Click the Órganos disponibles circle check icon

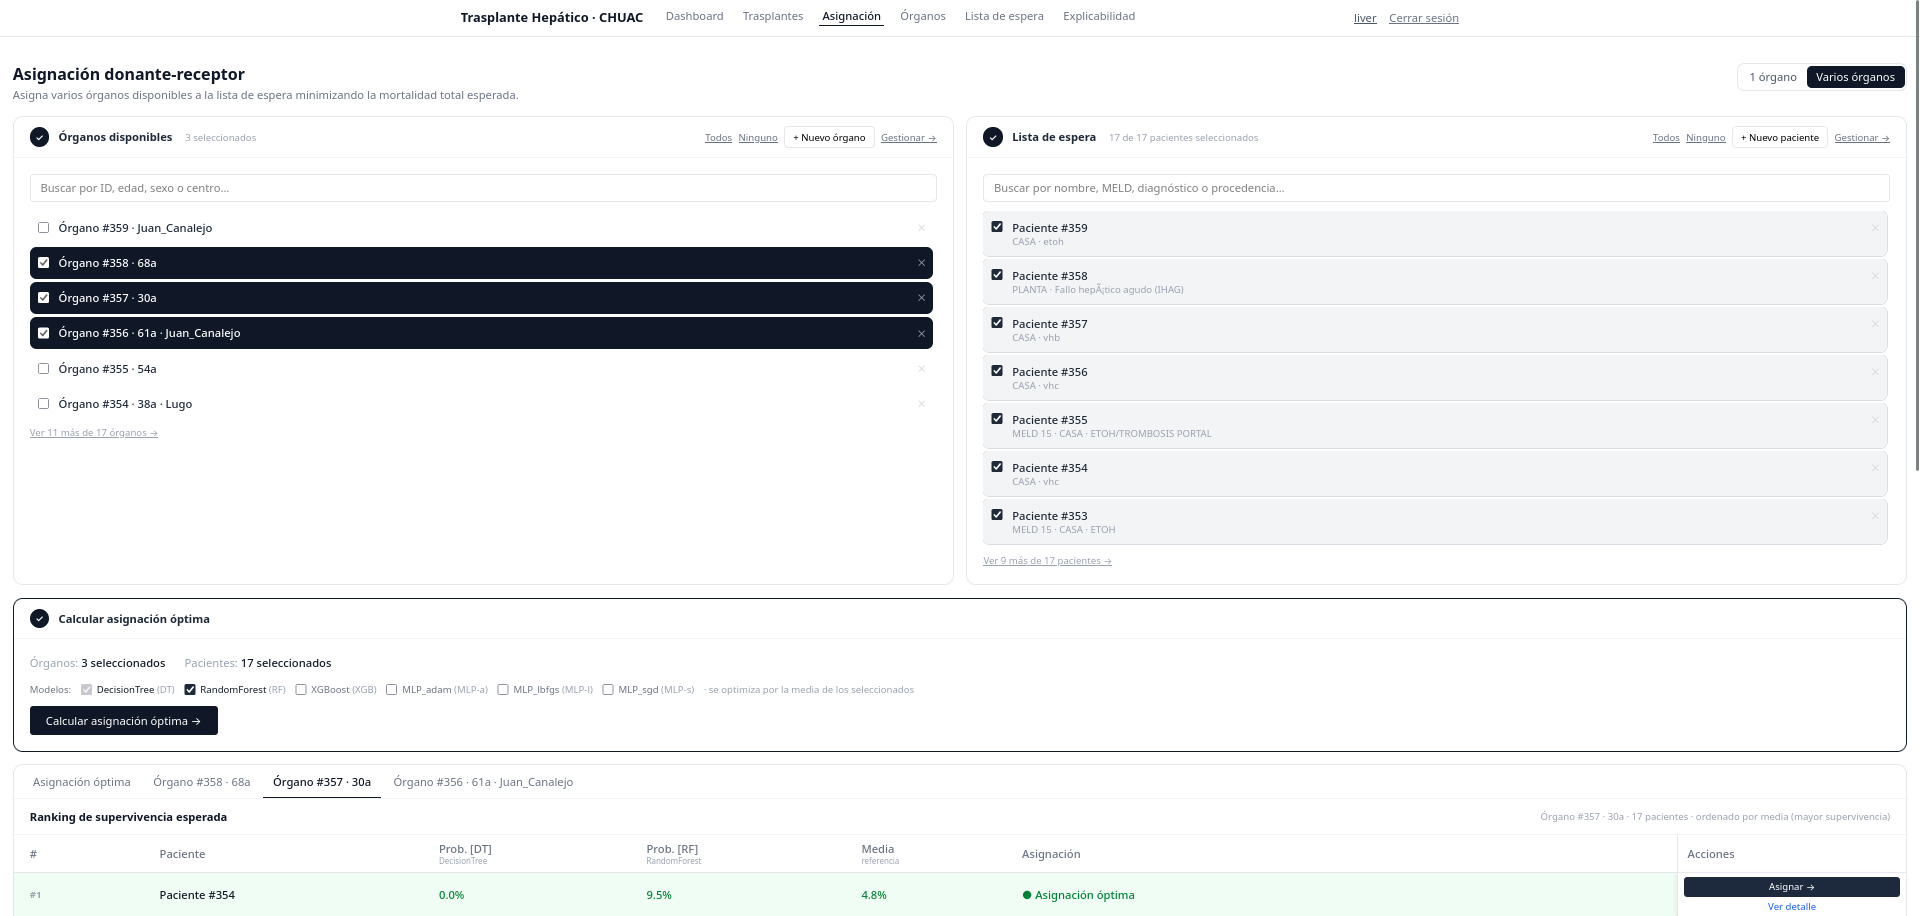pyautogui.click(x=39, y=137)
